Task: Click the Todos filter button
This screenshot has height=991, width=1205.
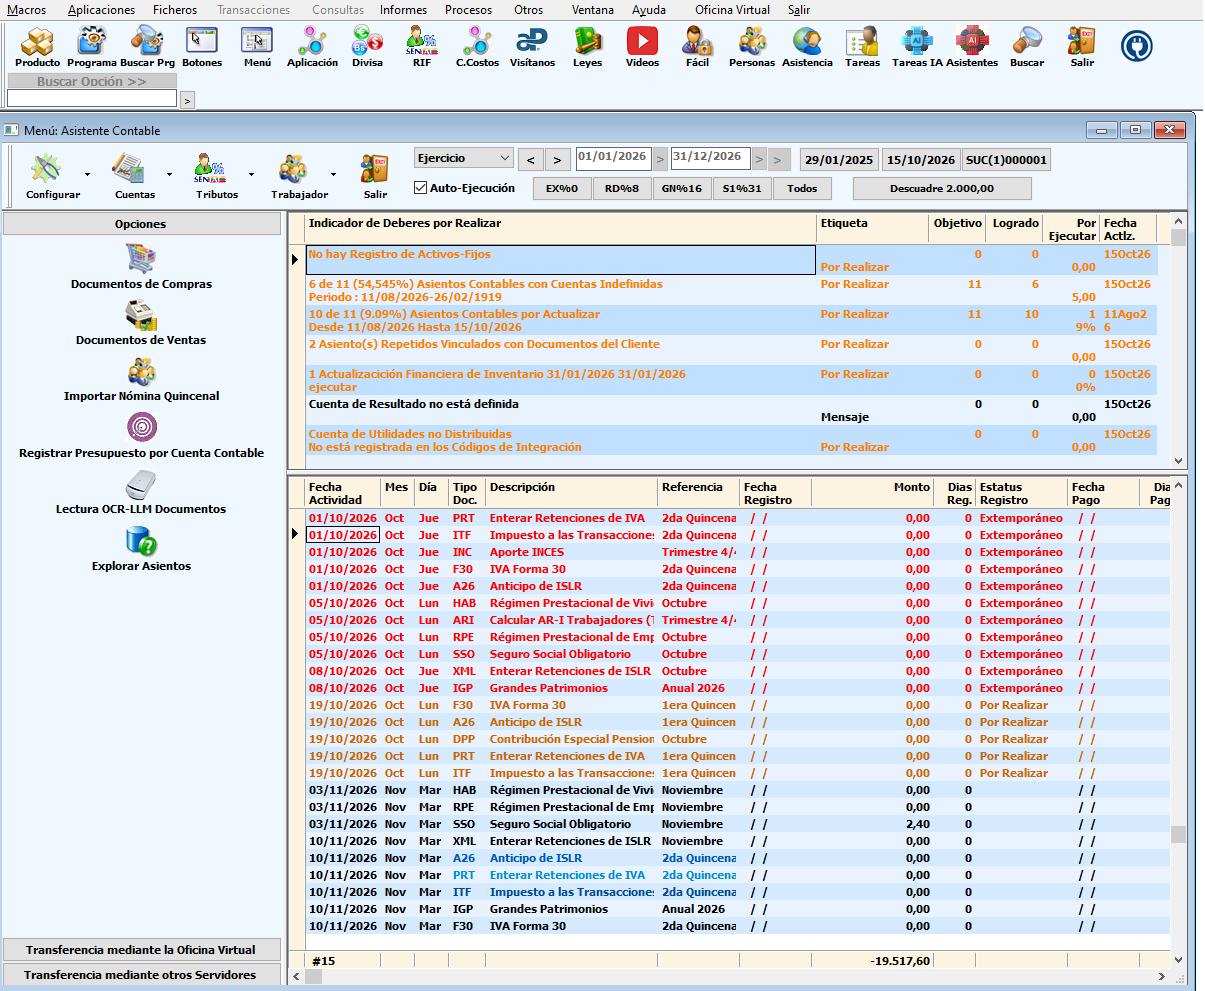Action: coord(802,188)
